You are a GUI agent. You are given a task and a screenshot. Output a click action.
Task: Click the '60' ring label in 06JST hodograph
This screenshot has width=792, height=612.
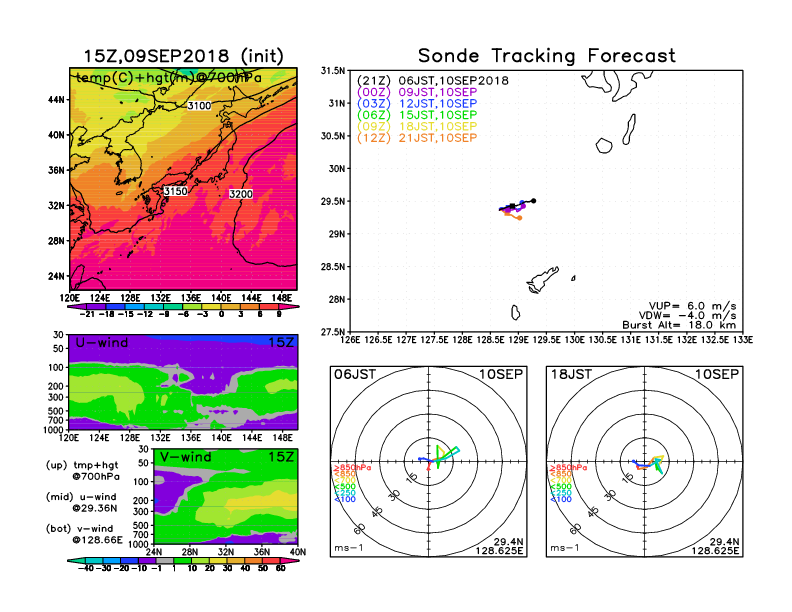tap(360, 528)
